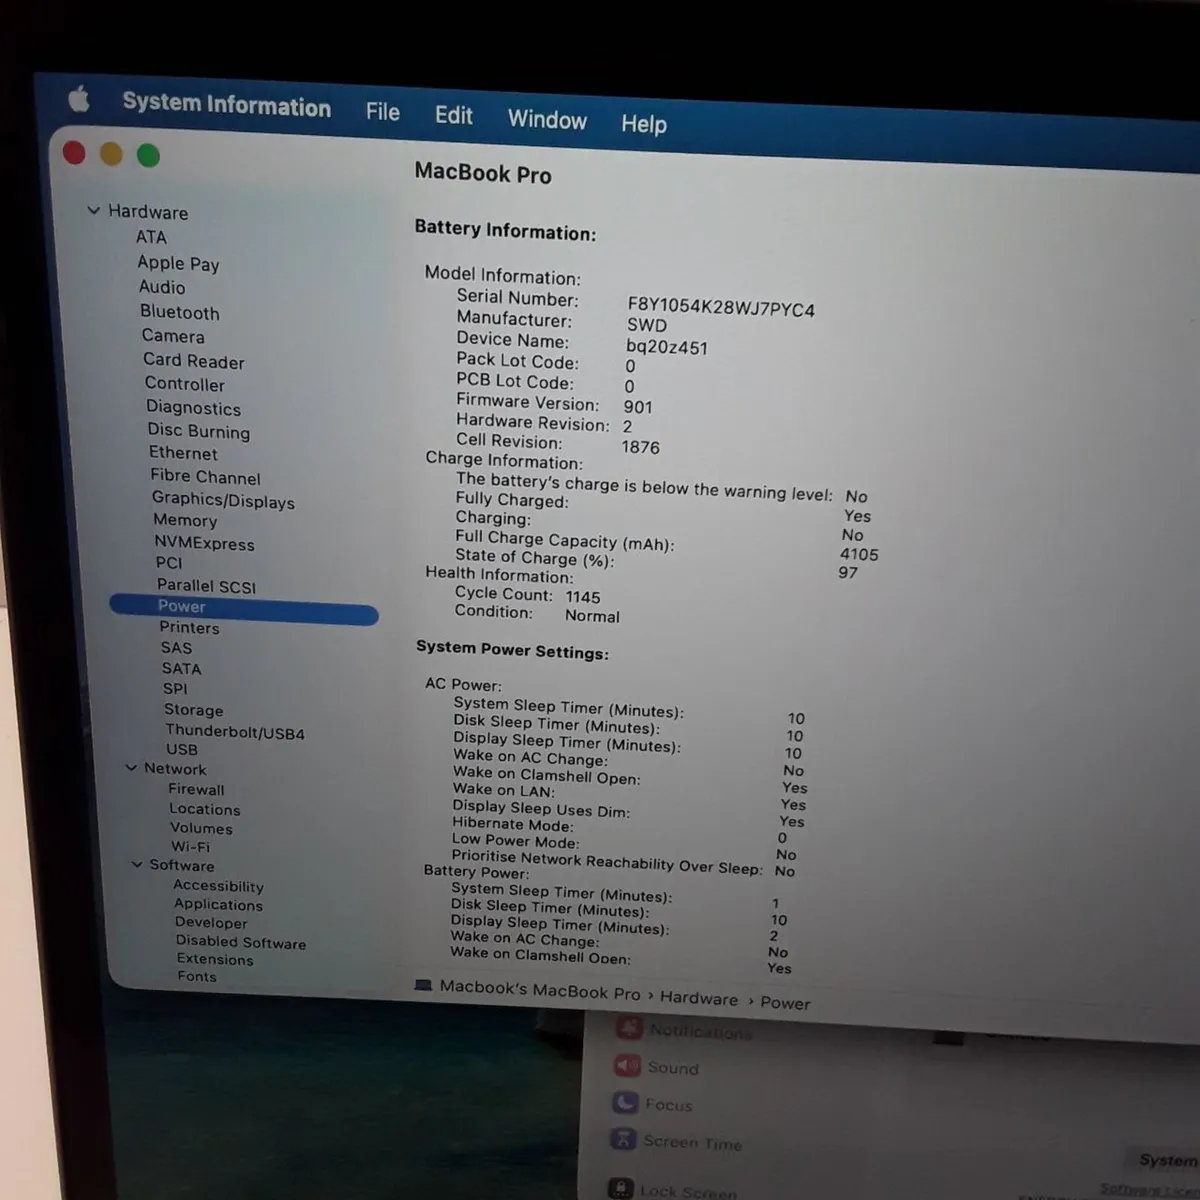The width and height of the screenshot is (1200, 1200).
Task: Select Camera in the sidebar
Action: tap(173, 336)
